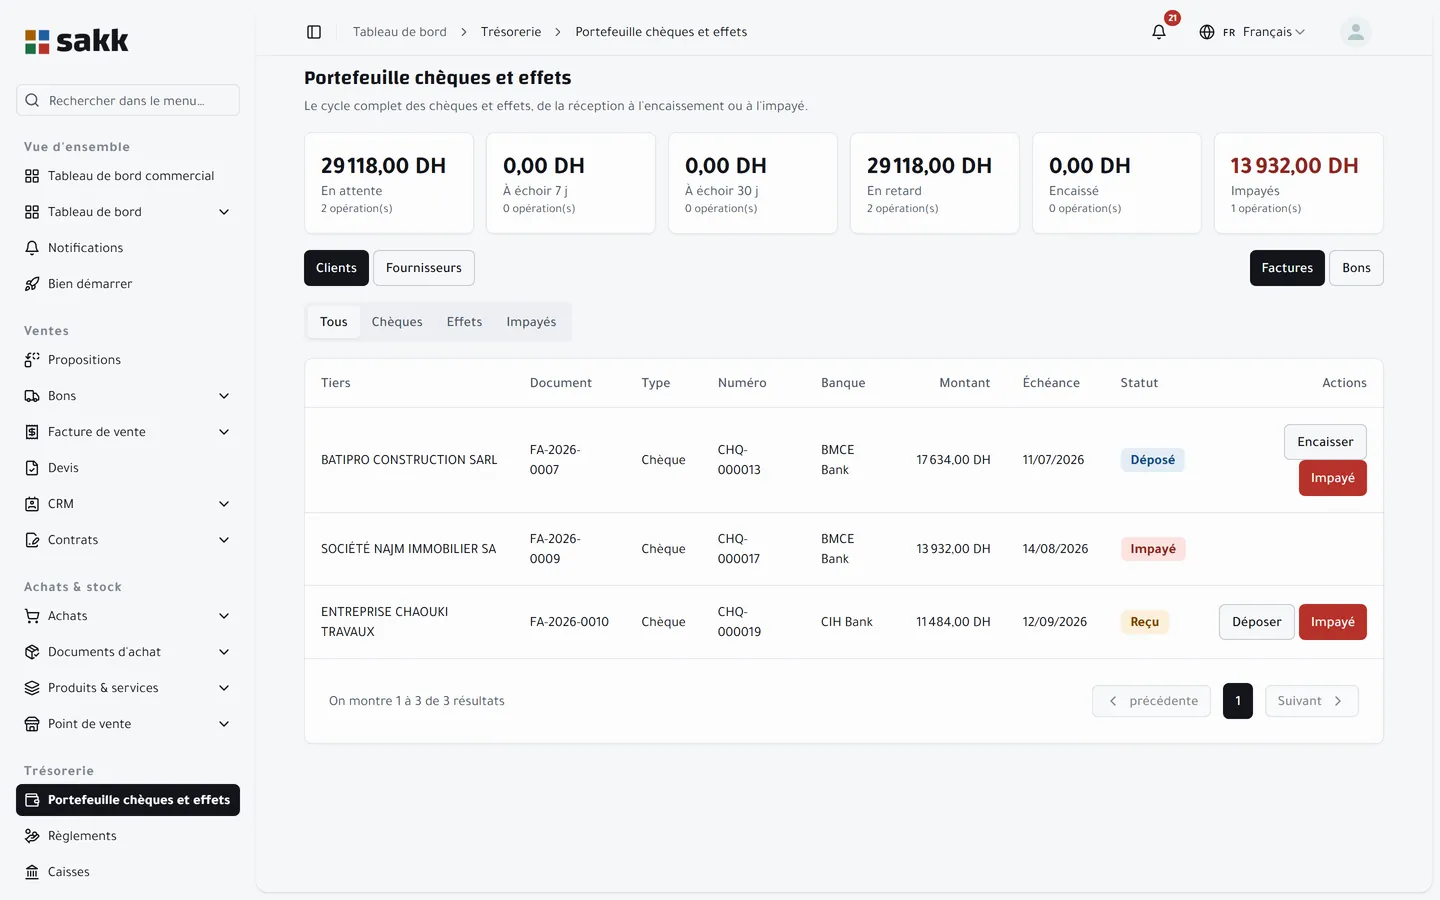Expand the Bons sidebar submenu
Viewport: 1440px width, 900px height.
pos(224,396)
